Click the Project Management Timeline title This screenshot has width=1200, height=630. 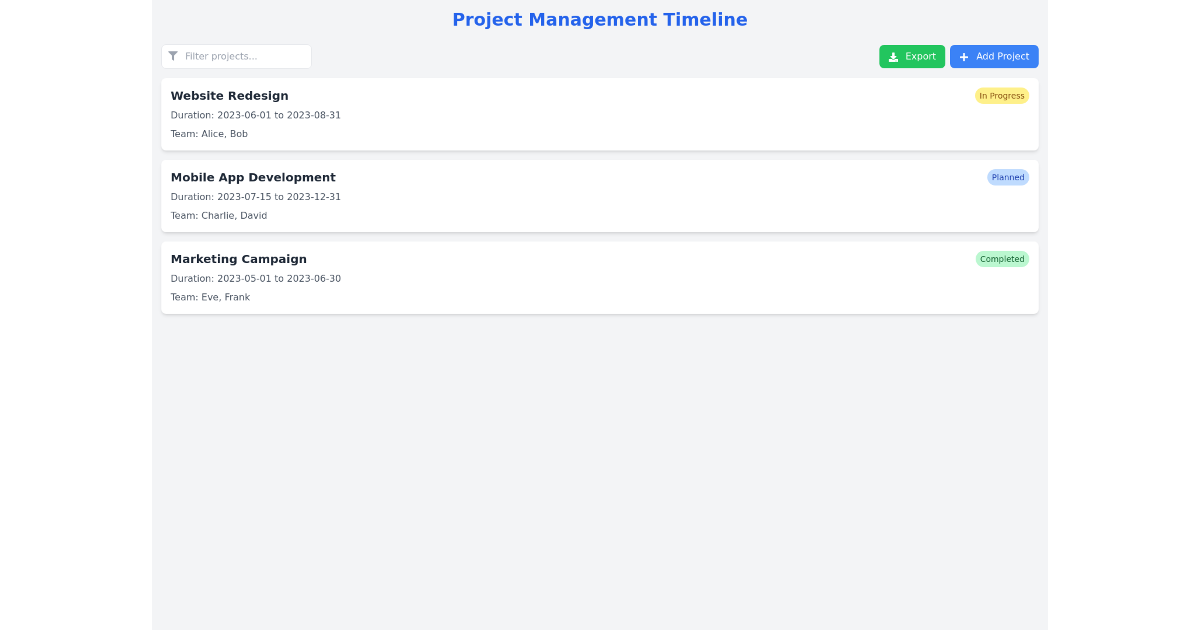pyautogui.click(x=600, y=19)
